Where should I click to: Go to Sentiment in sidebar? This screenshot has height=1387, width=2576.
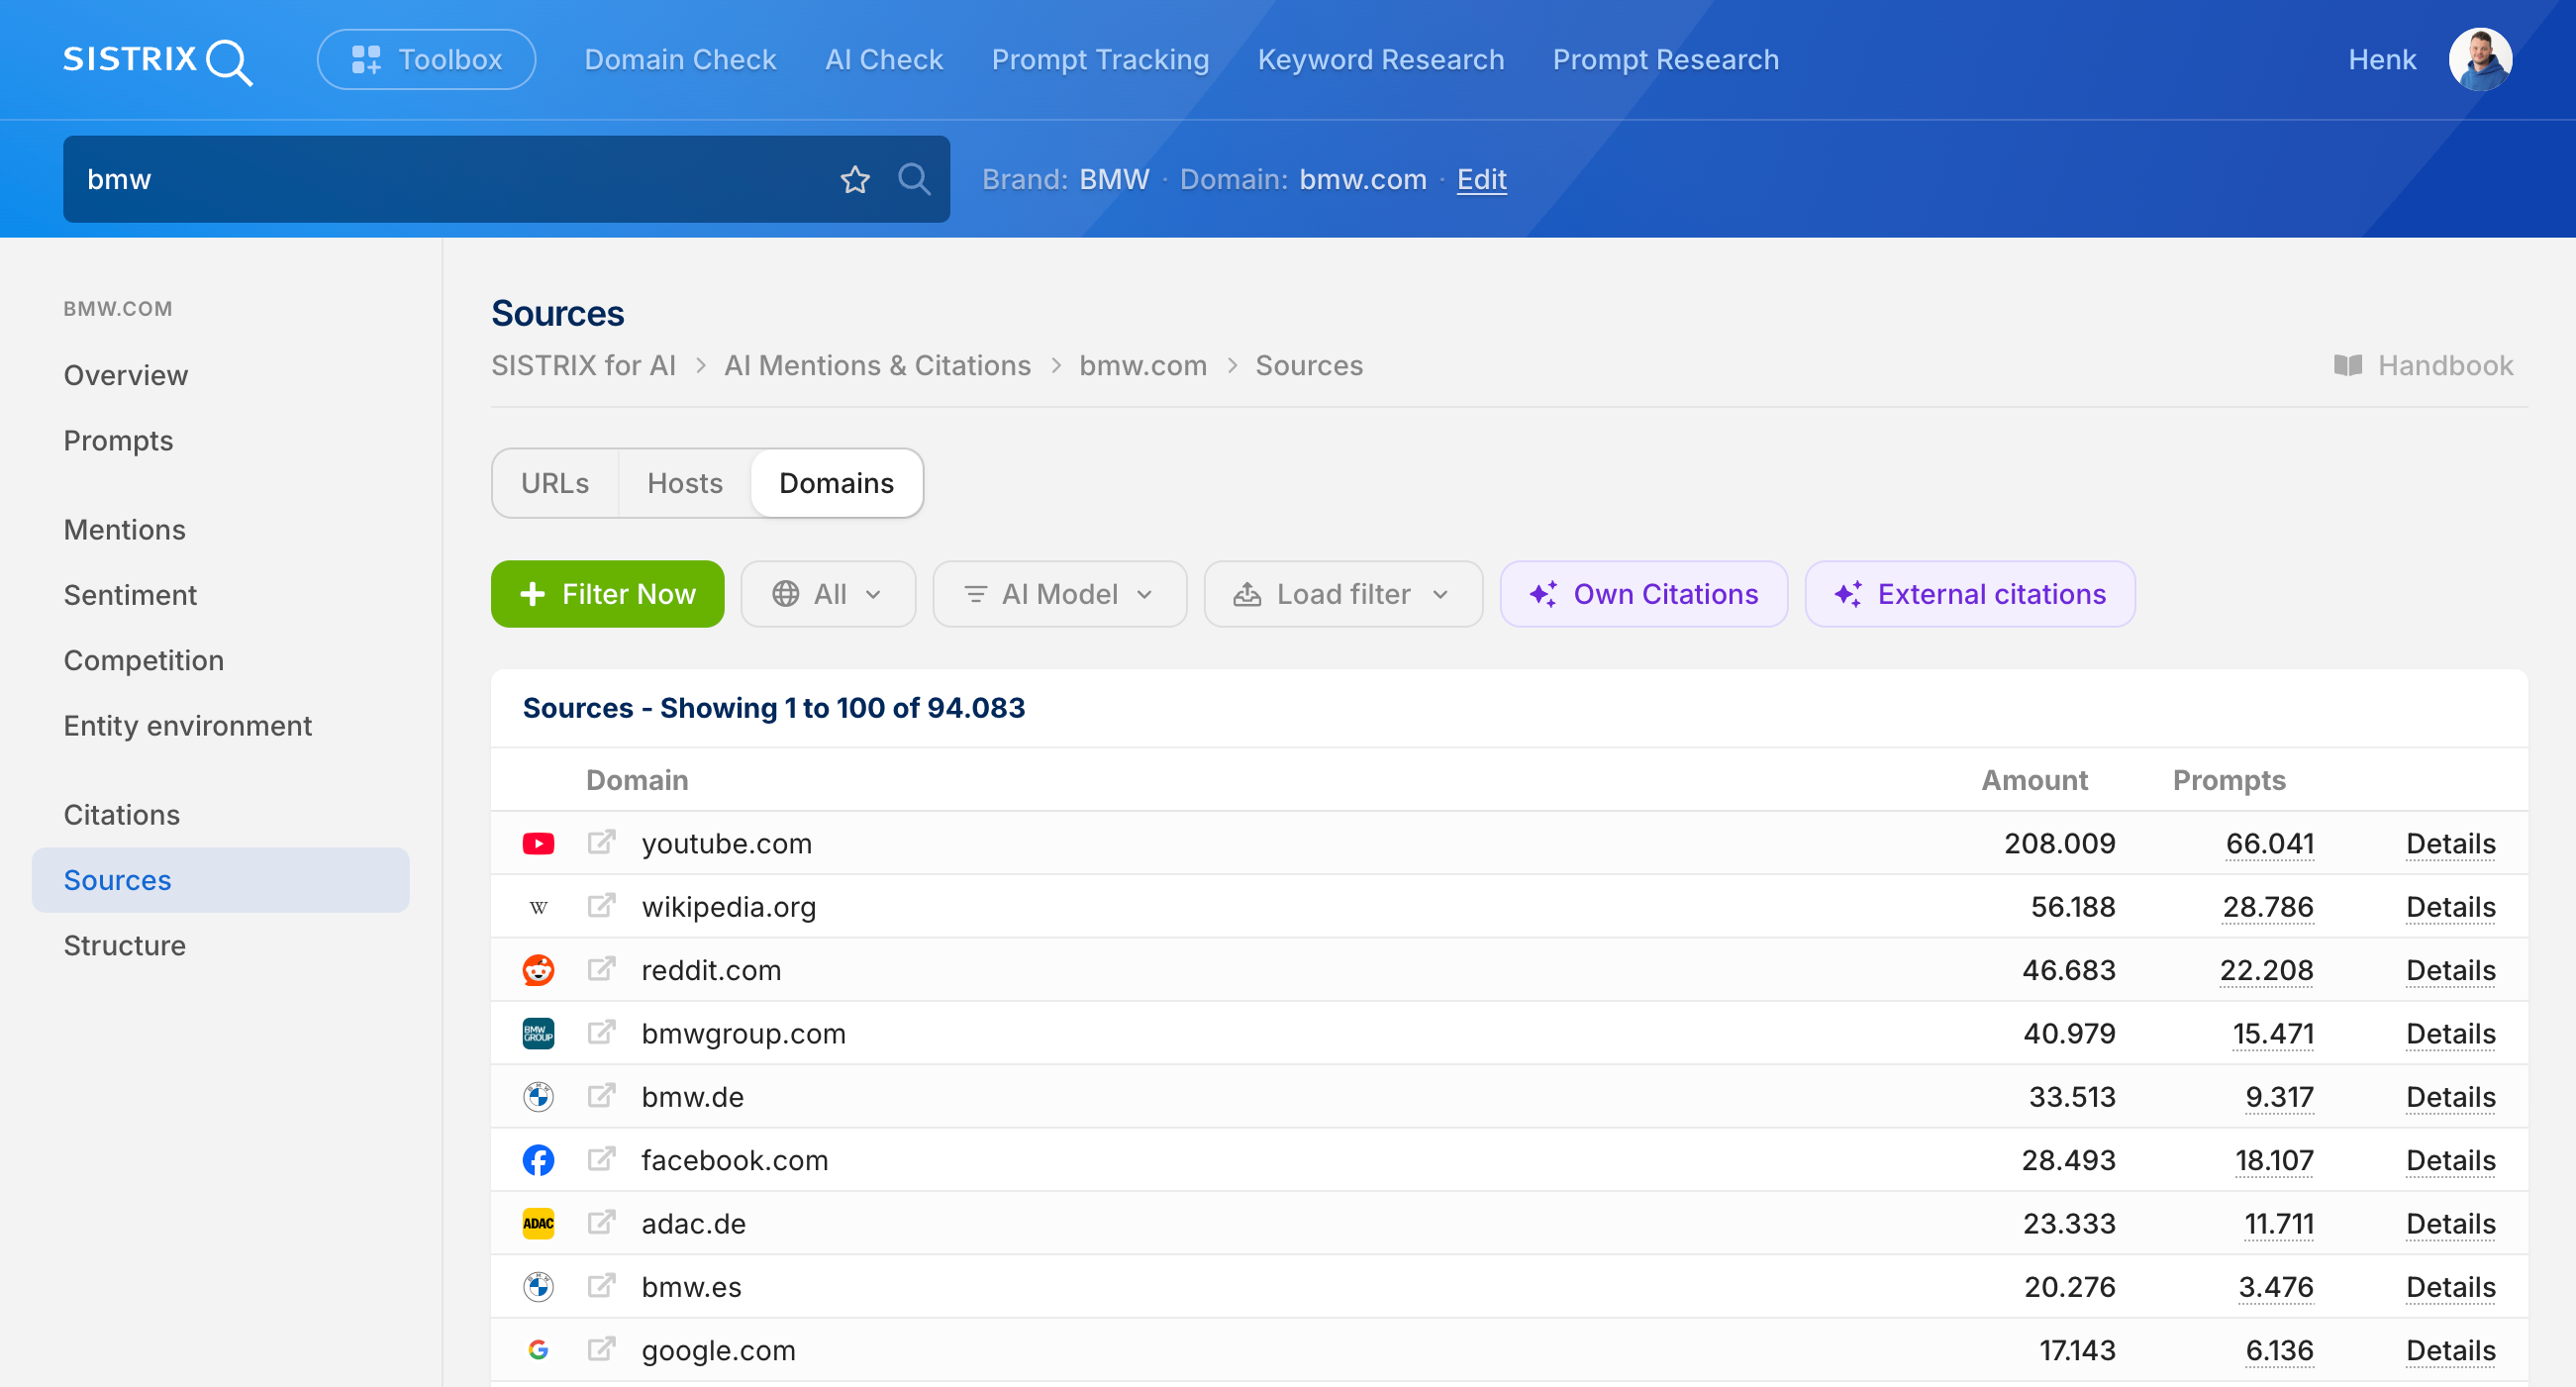[130, 595]
